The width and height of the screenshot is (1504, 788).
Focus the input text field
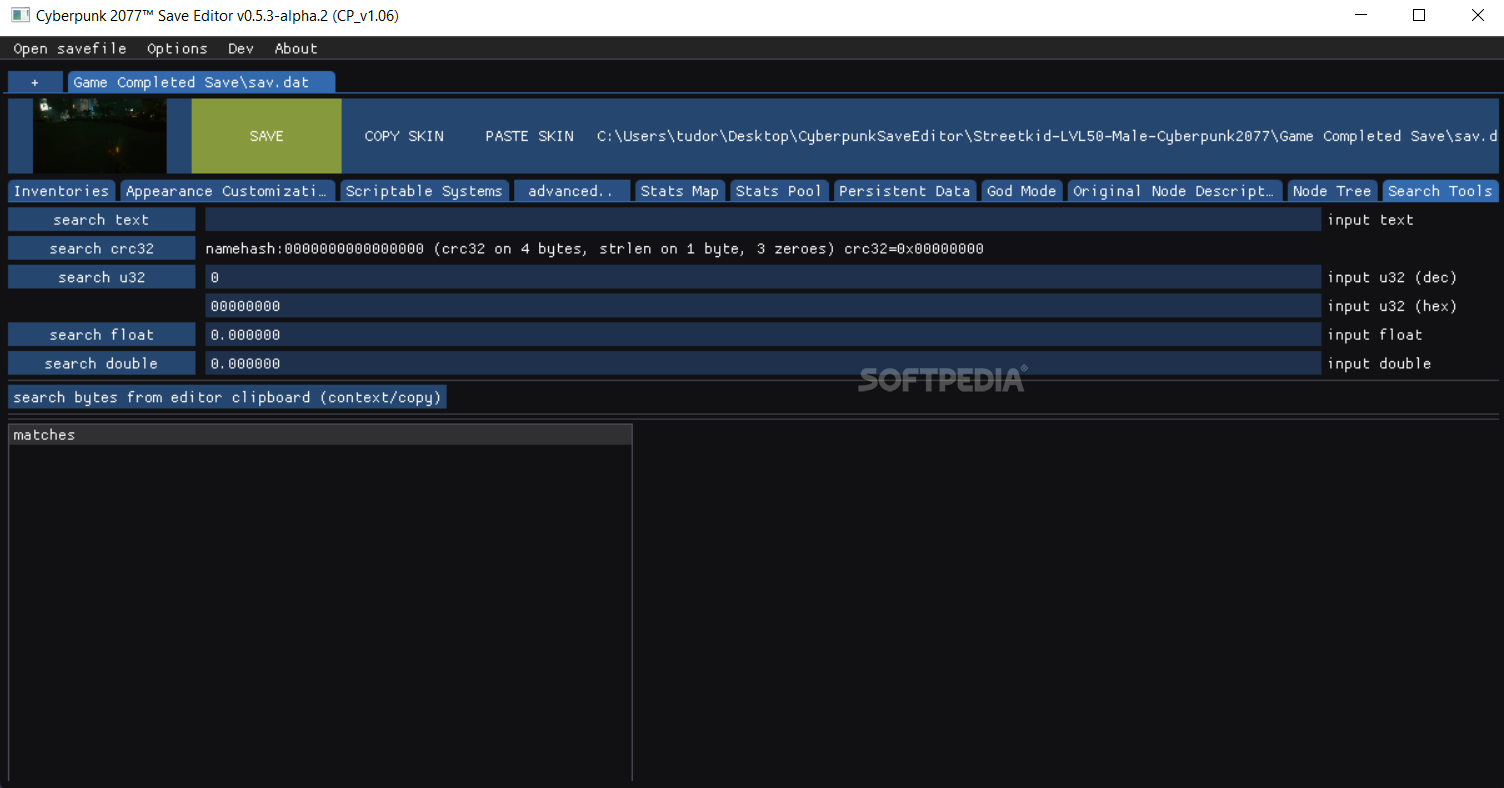763,220
